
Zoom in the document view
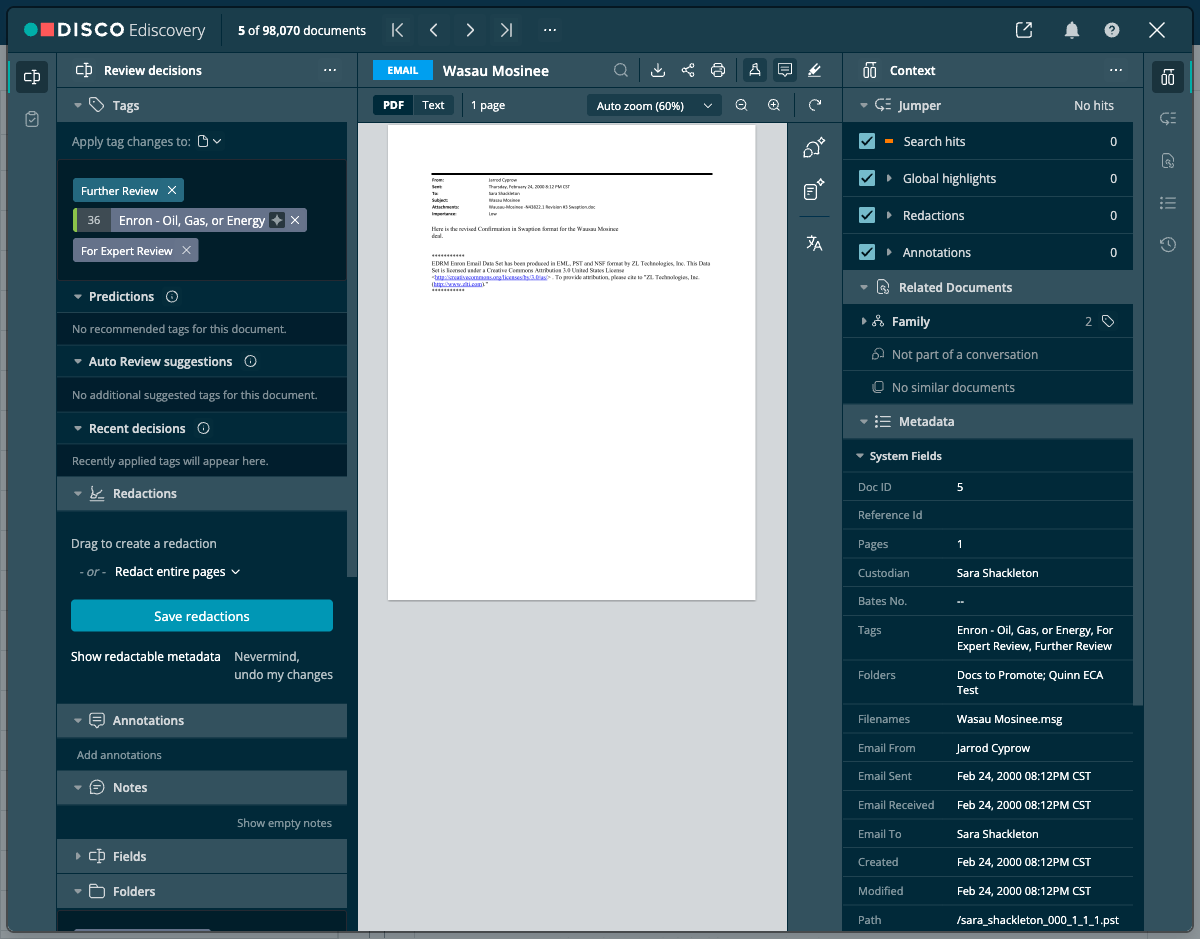(774, 105)
